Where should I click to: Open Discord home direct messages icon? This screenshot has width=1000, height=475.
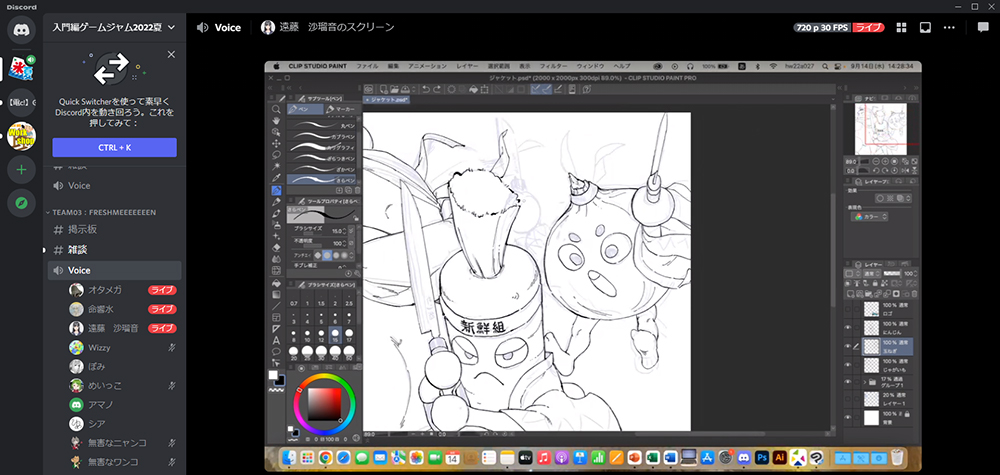coord(21,30)
